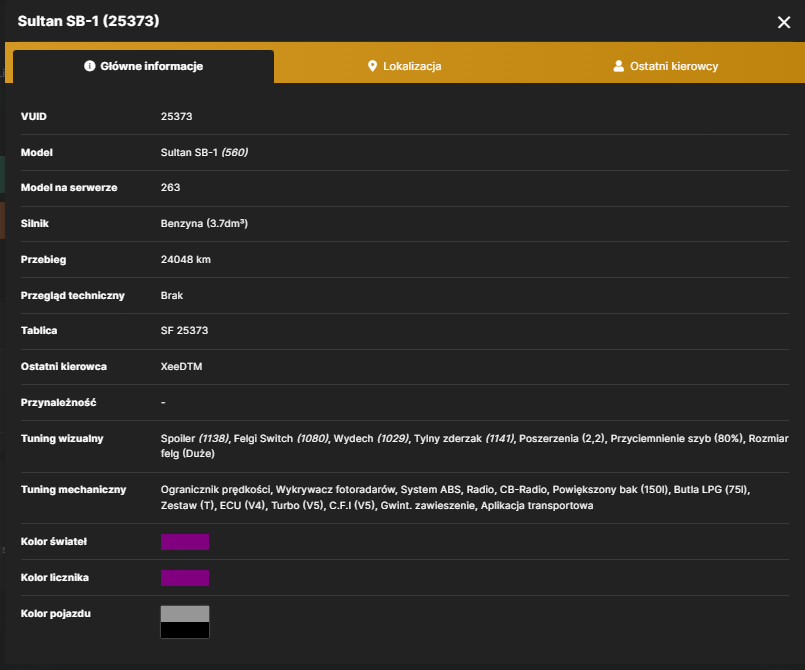Click Aplikacja transportowa text
Screen dimensions: 805x670
pos(536,506)
